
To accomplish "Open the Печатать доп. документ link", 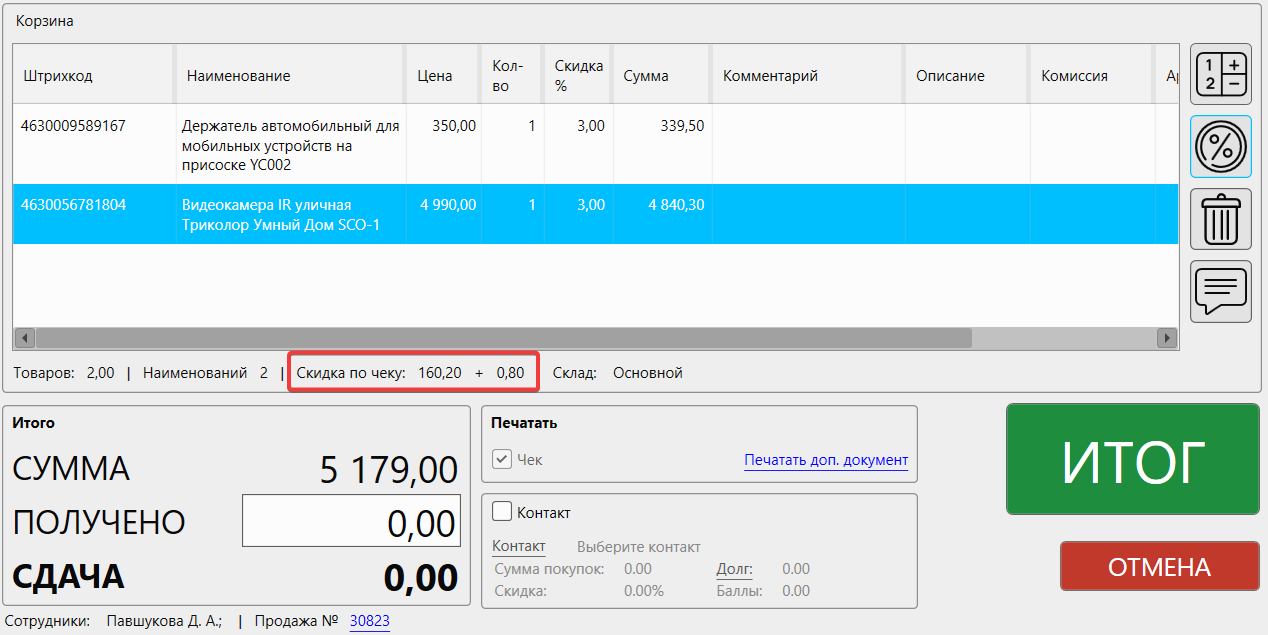I will (x=825, y=461).
